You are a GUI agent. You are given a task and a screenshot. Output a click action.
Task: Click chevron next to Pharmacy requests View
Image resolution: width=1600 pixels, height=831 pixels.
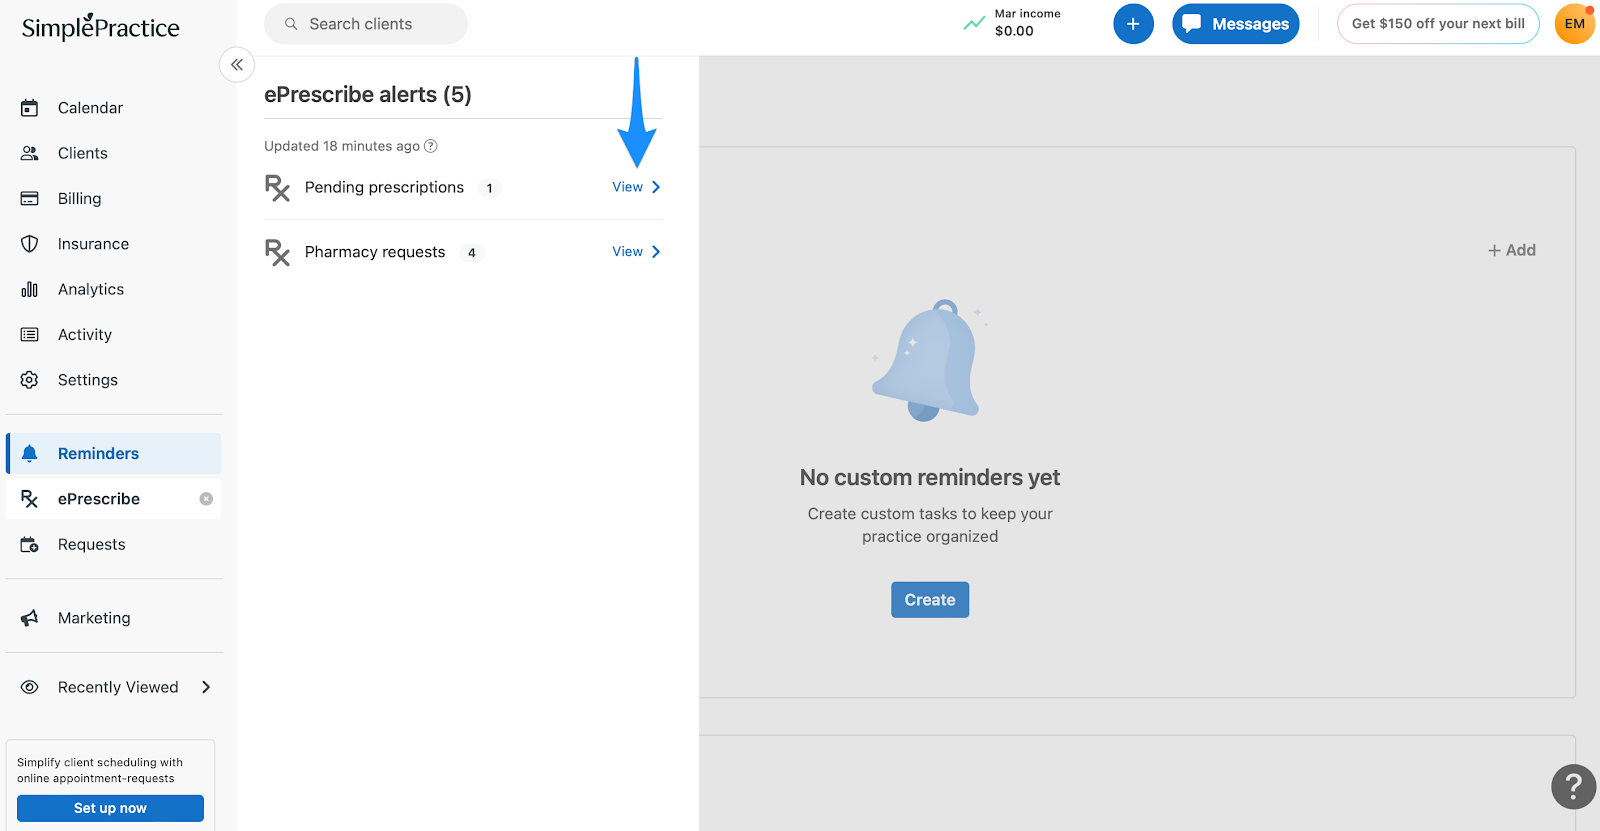[x=656, y=252]
